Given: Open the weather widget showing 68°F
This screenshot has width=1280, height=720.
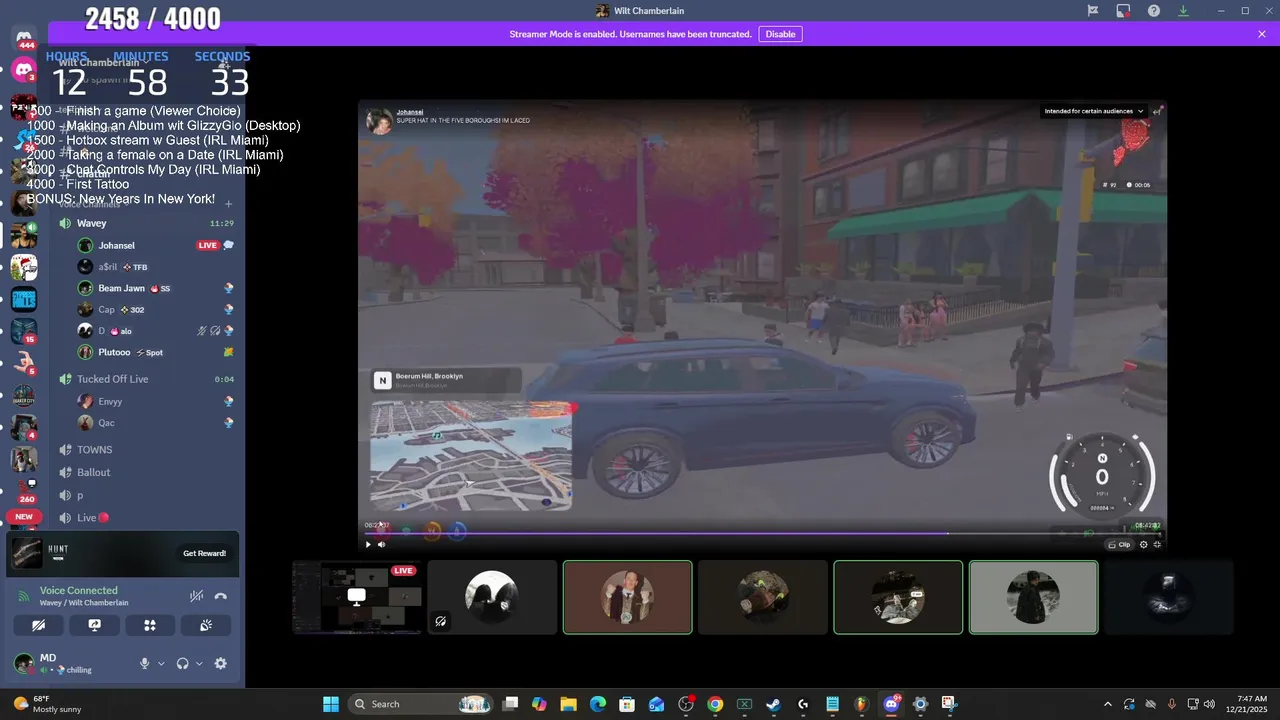Looking at the screenshot, I should [48, 704].
